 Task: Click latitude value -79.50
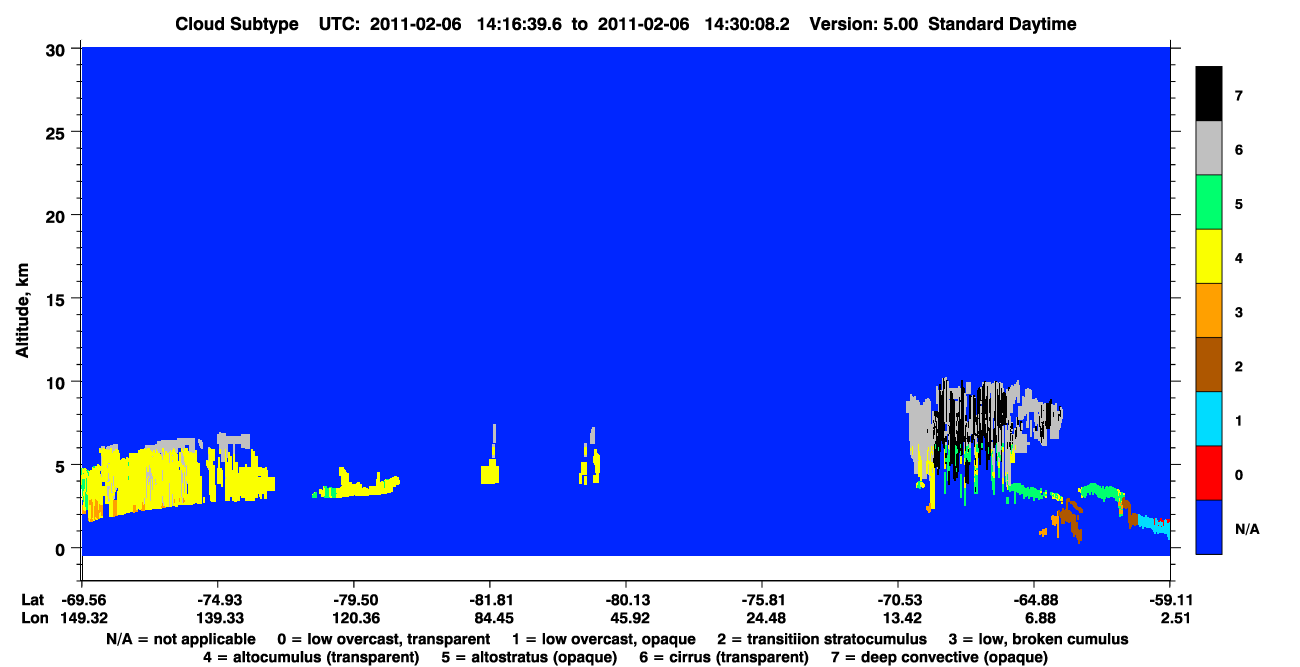pos(354,600)
